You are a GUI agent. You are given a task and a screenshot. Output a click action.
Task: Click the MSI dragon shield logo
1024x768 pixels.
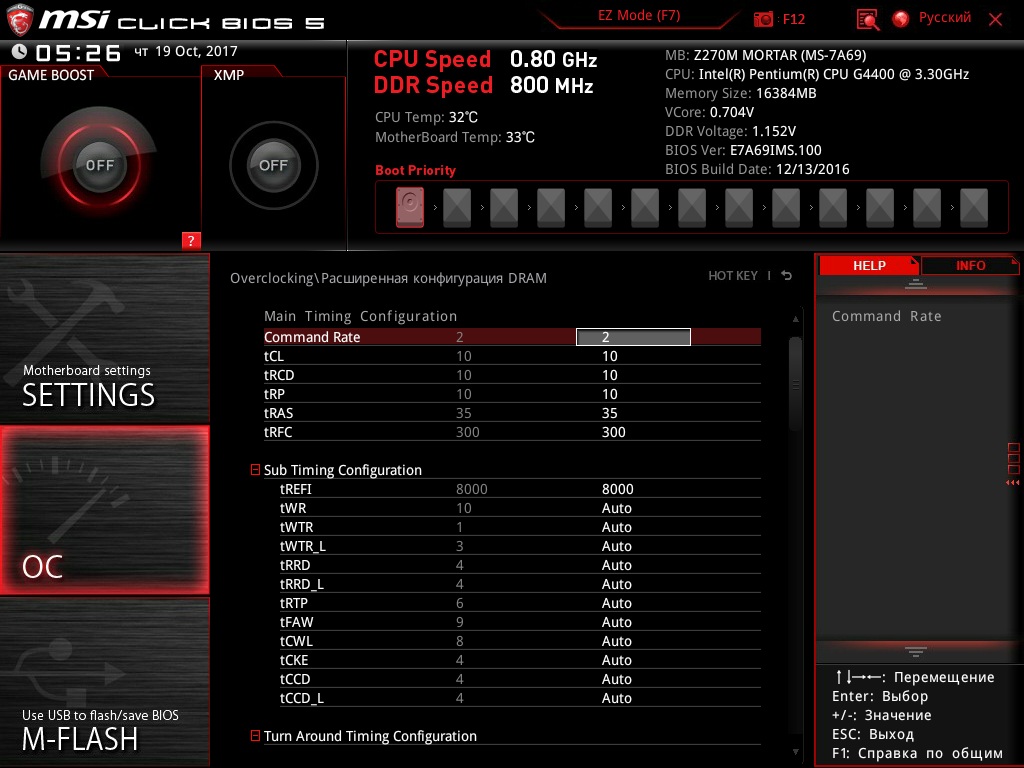(x=20, y=20)
